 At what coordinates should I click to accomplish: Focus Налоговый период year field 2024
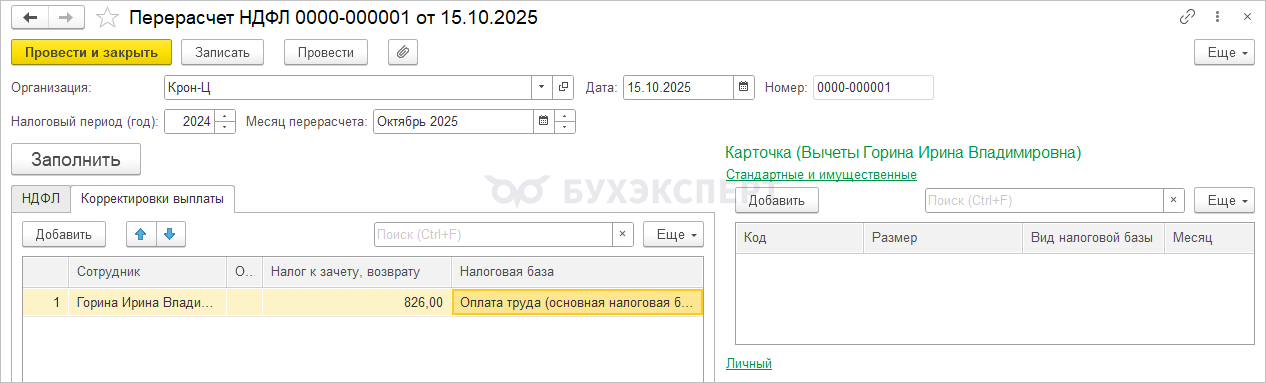190,122
